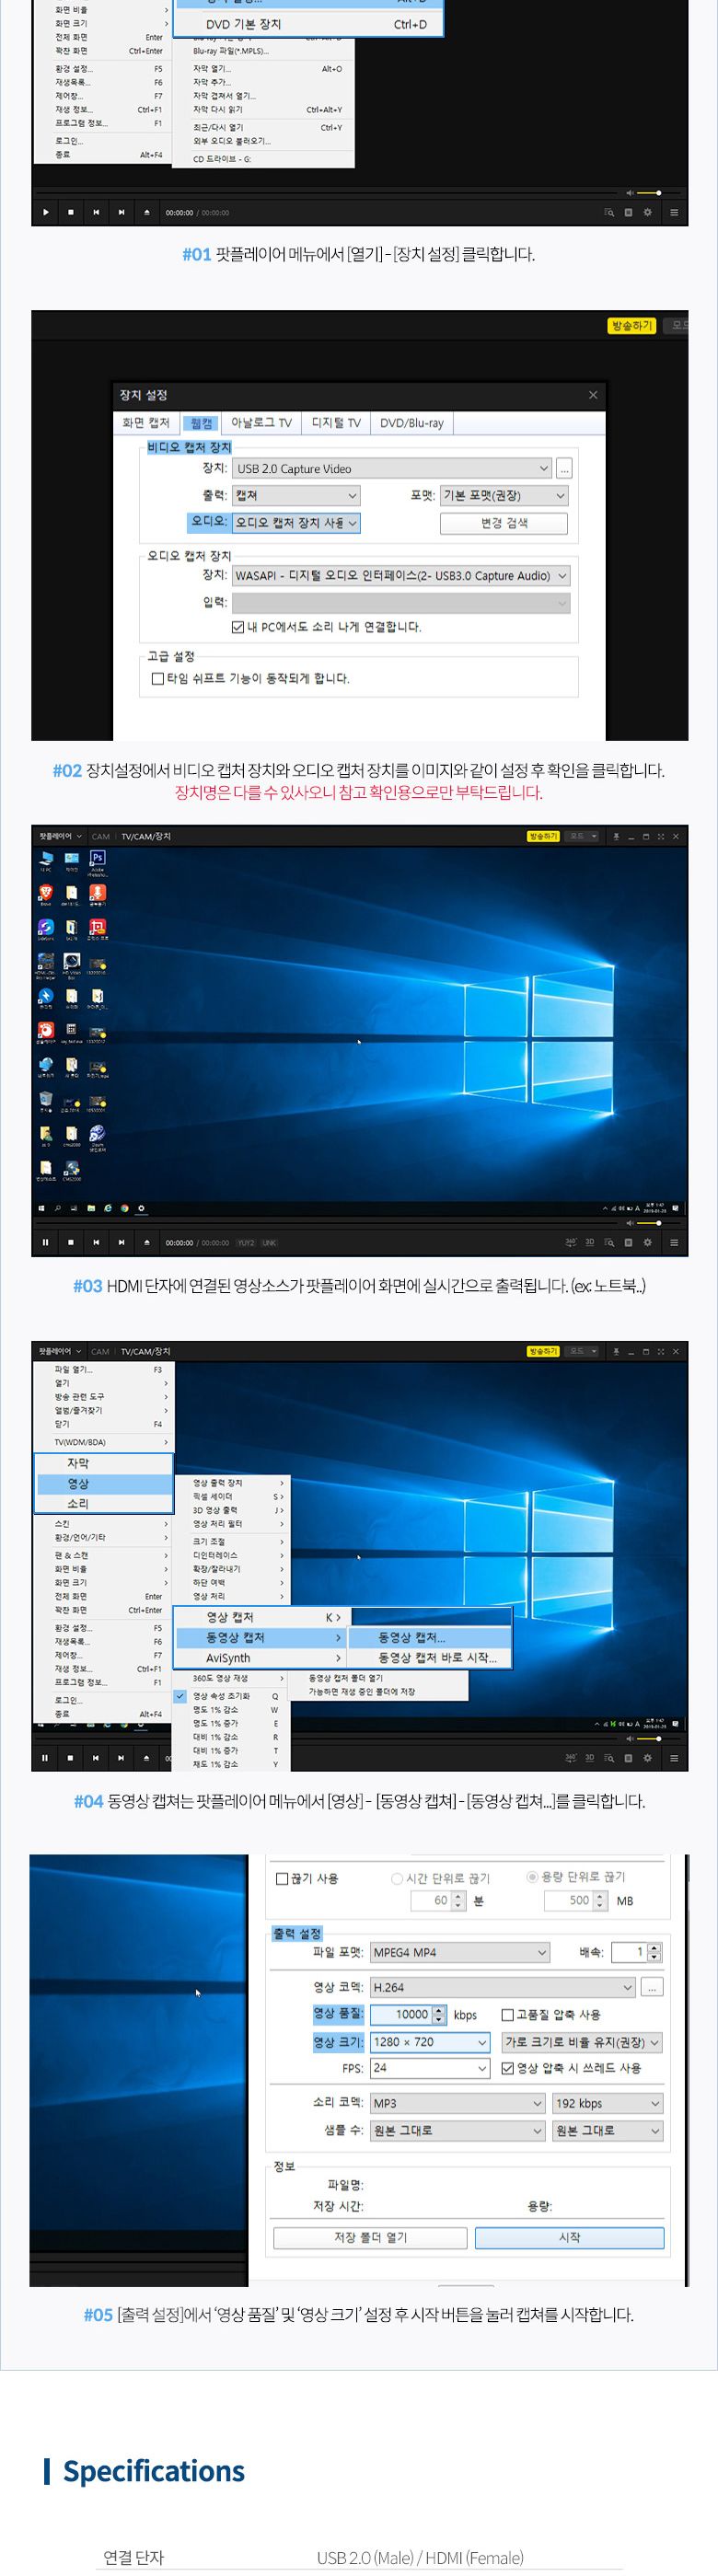Click the 방송하기 button in the step 04 title bar
The image size is (718, 2576).
(543, 1351)
